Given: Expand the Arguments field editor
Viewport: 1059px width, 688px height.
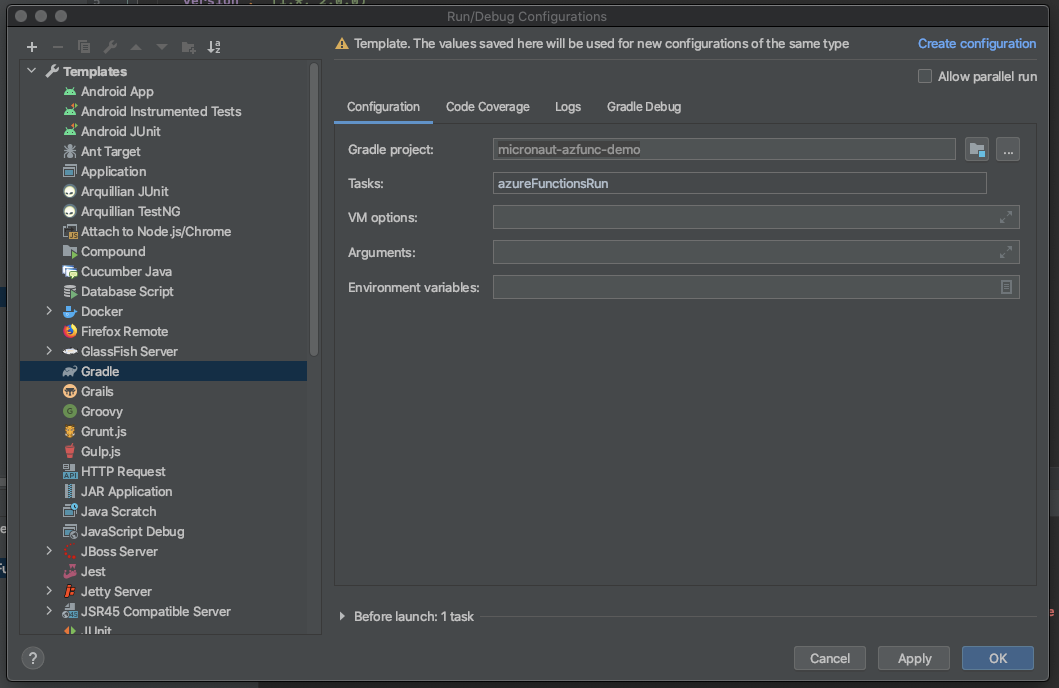Looking at the screenshot, I should click(x=1006, y=252).
